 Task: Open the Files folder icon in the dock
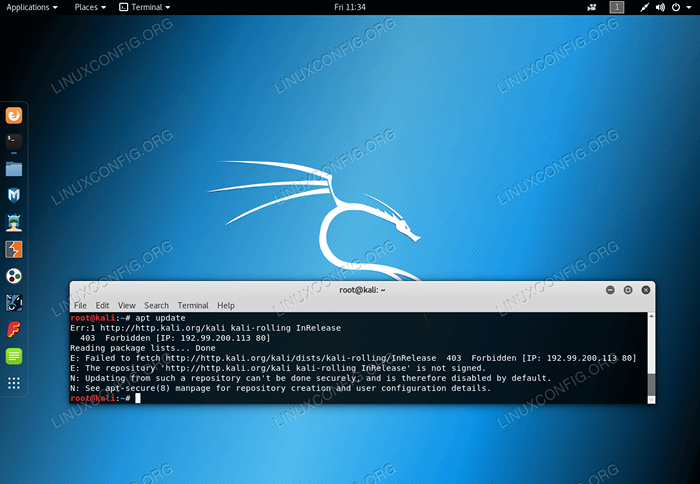click(14, 169)
